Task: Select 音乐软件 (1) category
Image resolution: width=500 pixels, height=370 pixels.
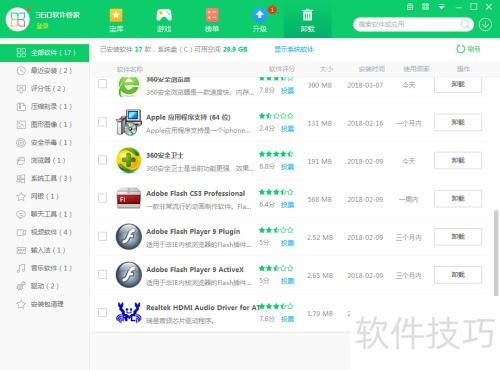Action: coord(44,268)
